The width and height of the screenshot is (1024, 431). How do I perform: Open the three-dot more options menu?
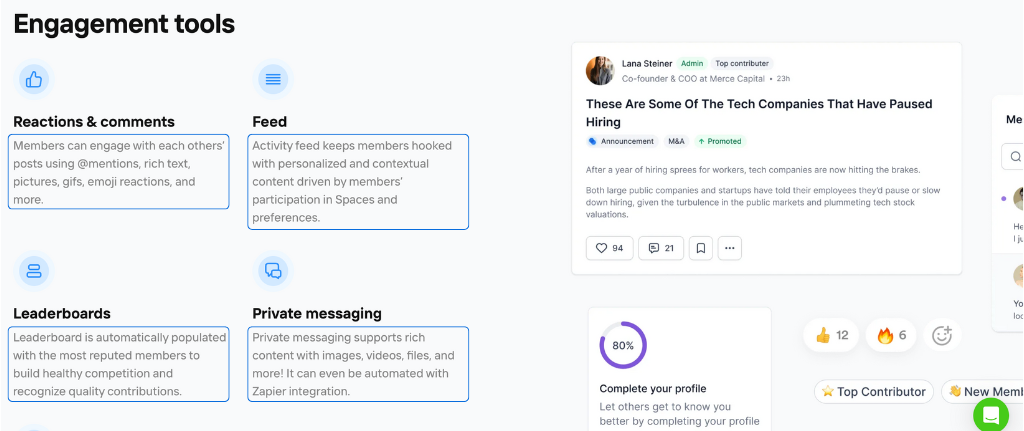point(729,248)
